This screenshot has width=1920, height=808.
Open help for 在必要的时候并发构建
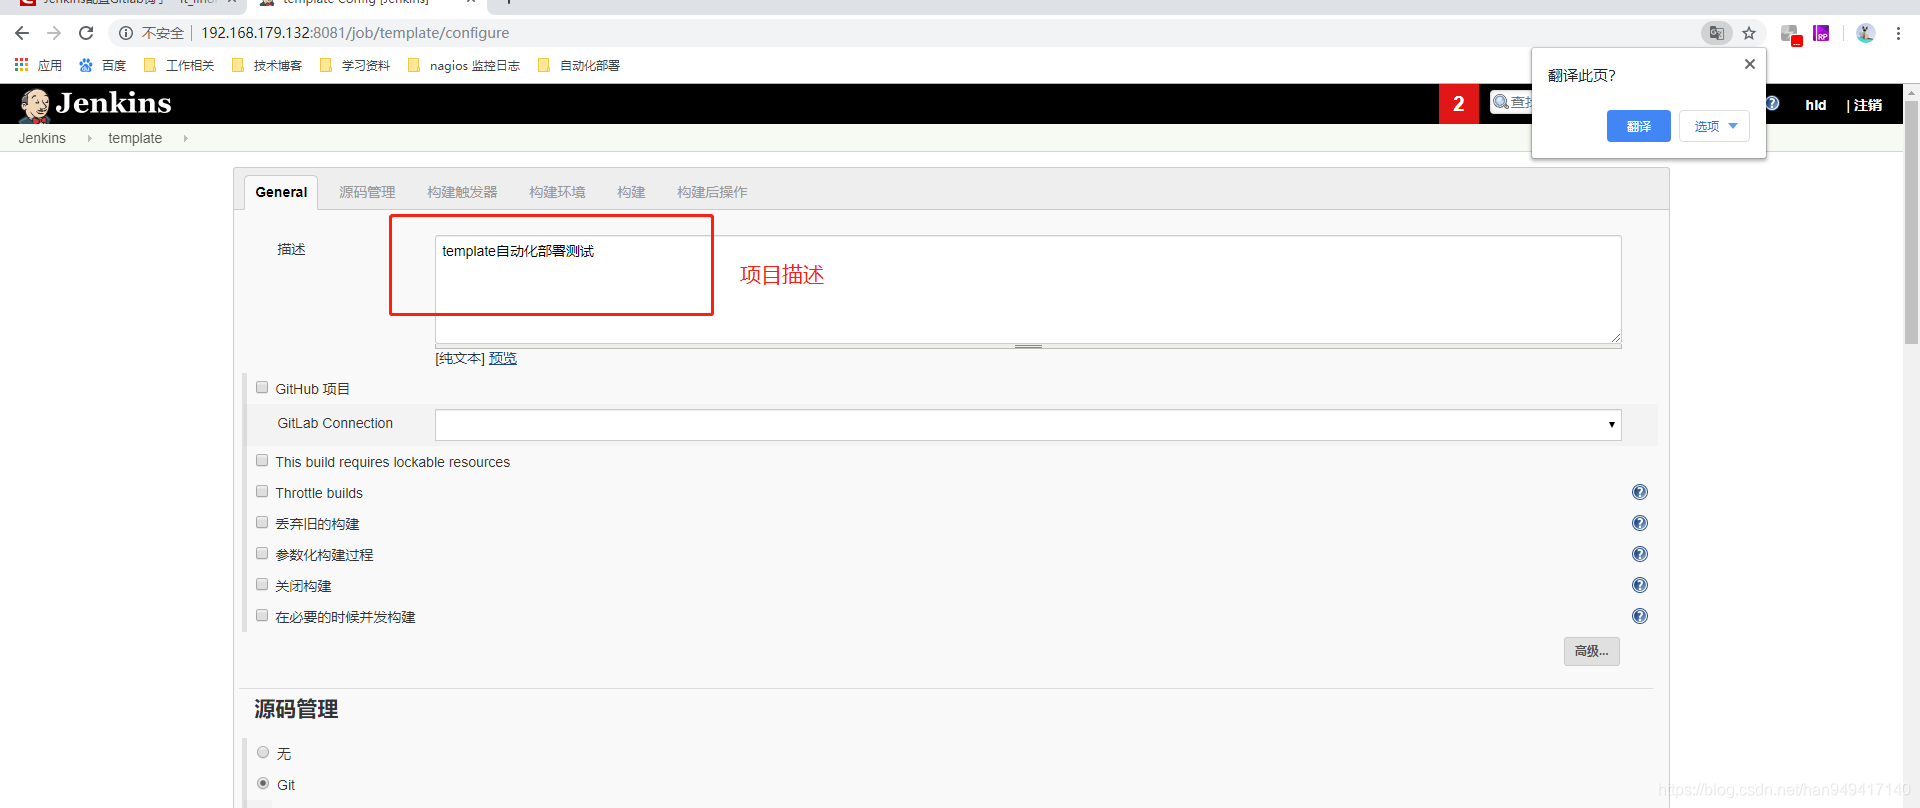(1640, 616)
